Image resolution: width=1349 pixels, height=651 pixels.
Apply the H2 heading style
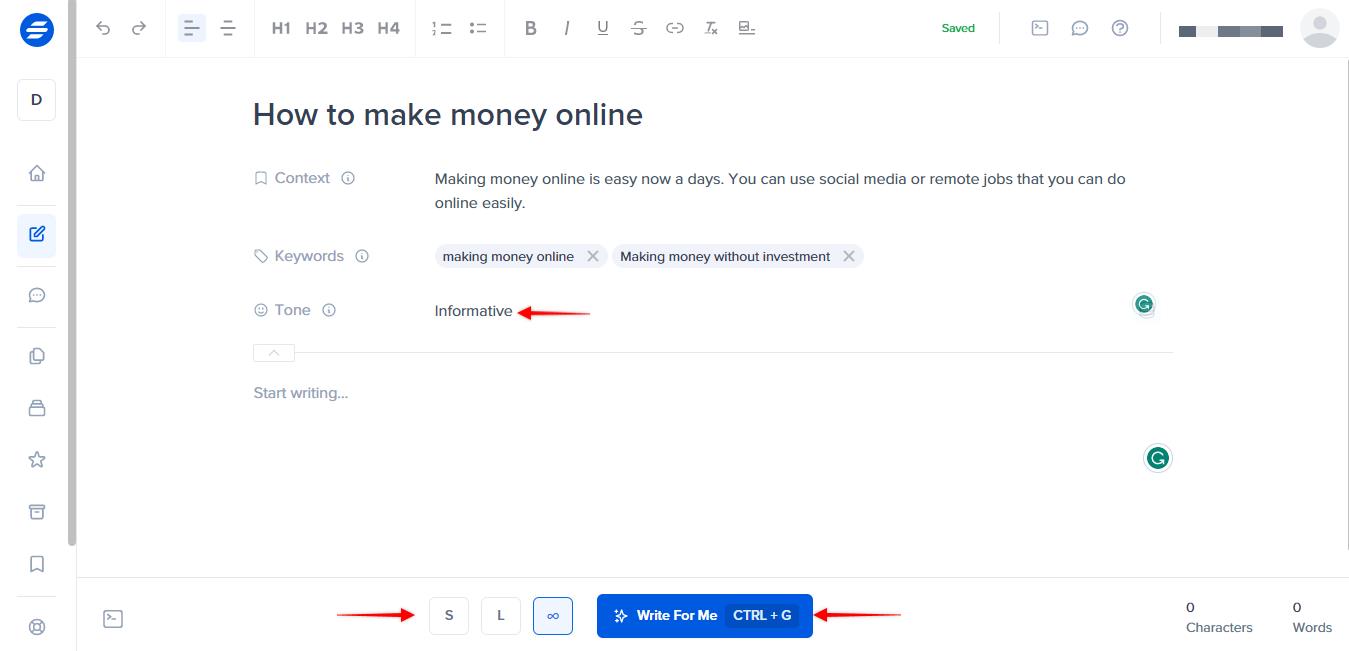pyautogui.click(x=316, y=28)
